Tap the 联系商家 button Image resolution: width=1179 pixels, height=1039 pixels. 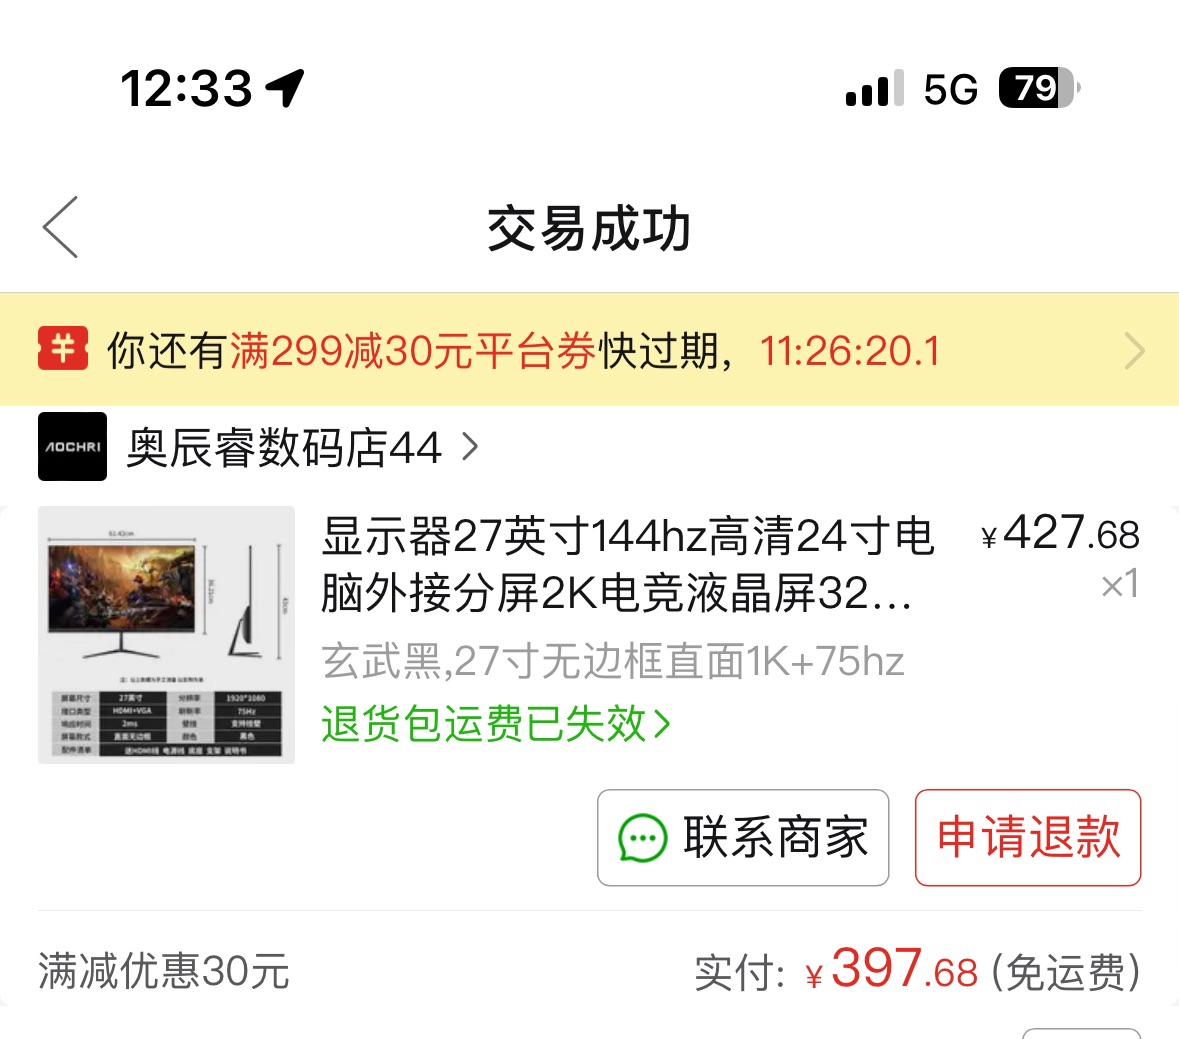[743, 838]
